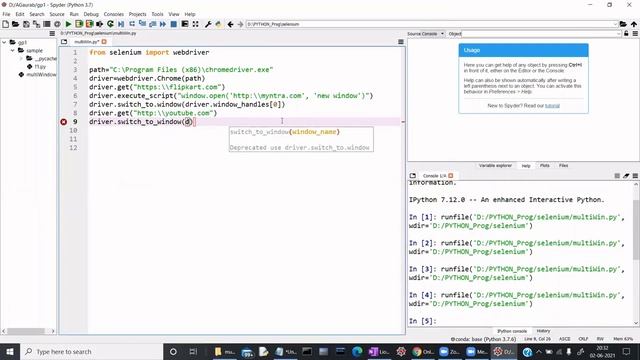Click the taskbar search box
The height and width of the screenshot is (360, 640).
91,351
